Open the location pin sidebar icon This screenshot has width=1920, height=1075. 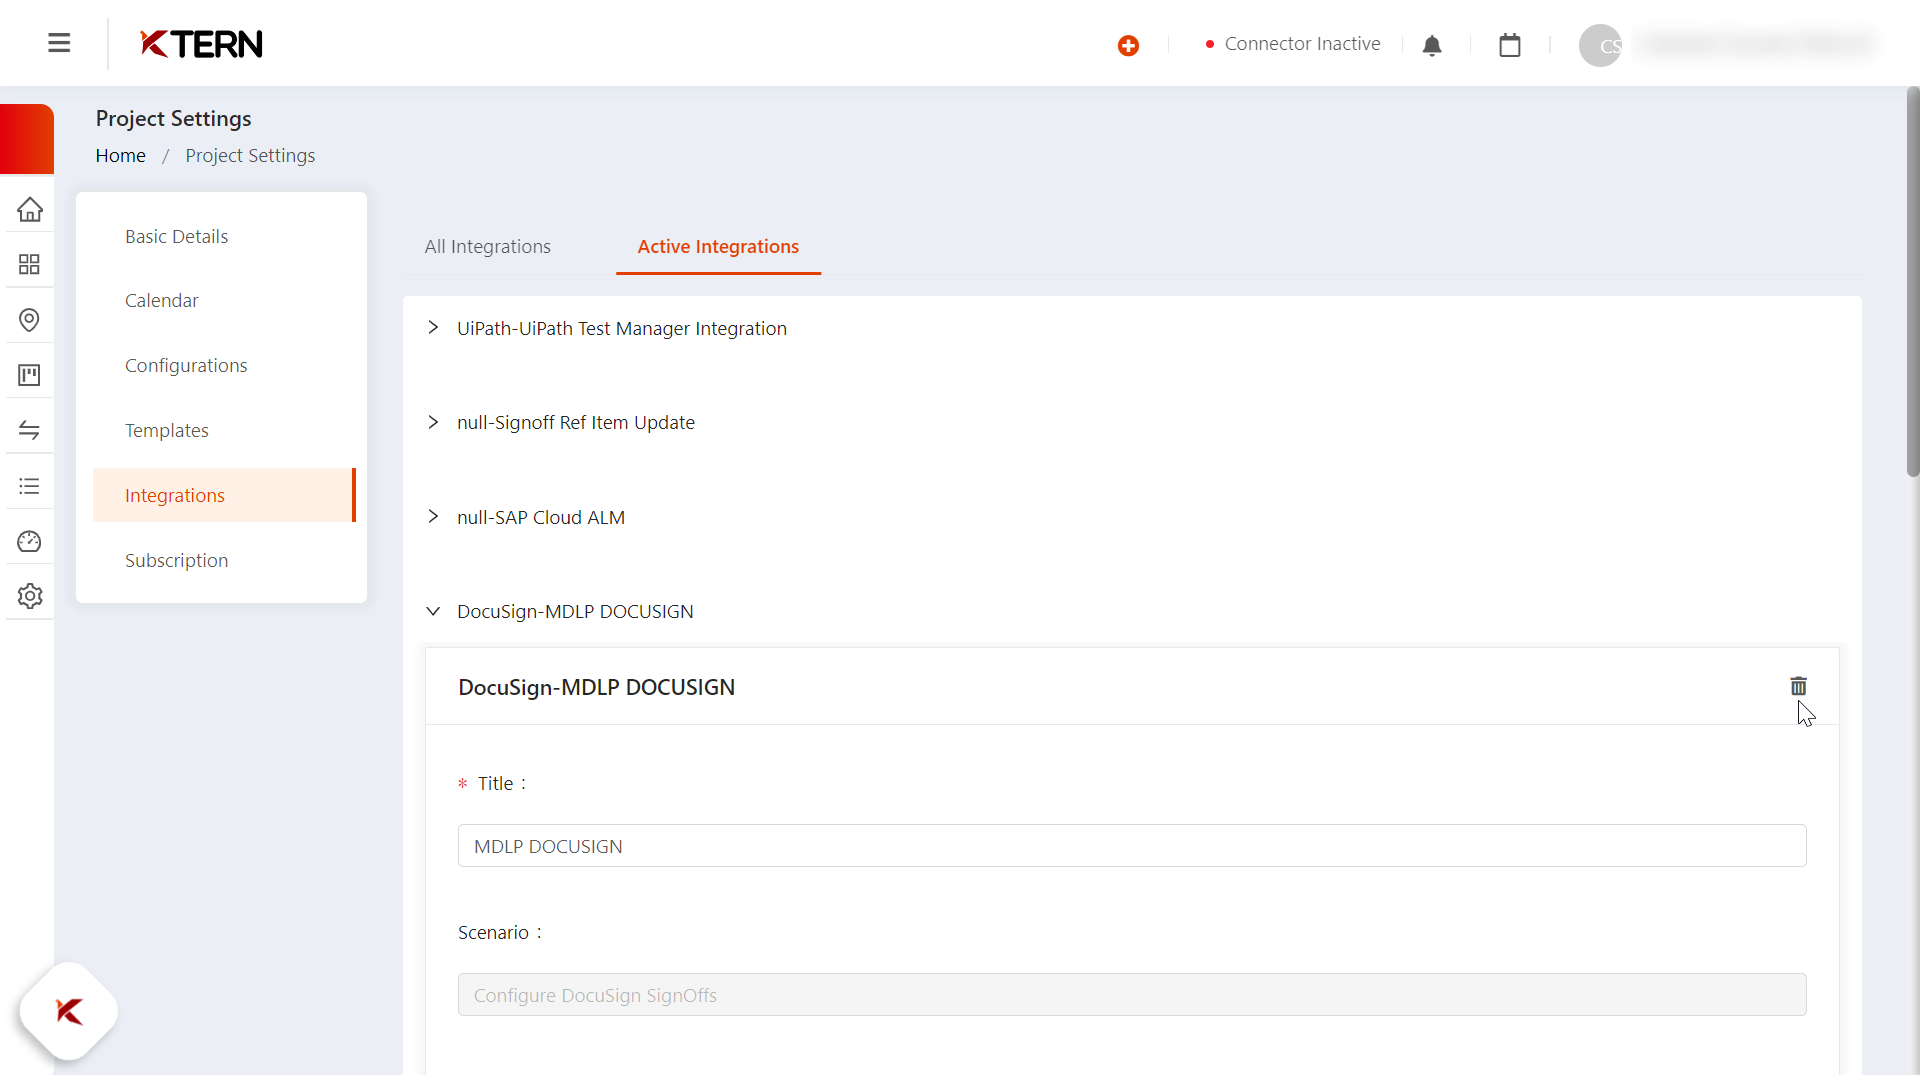[x=29, y=320]
